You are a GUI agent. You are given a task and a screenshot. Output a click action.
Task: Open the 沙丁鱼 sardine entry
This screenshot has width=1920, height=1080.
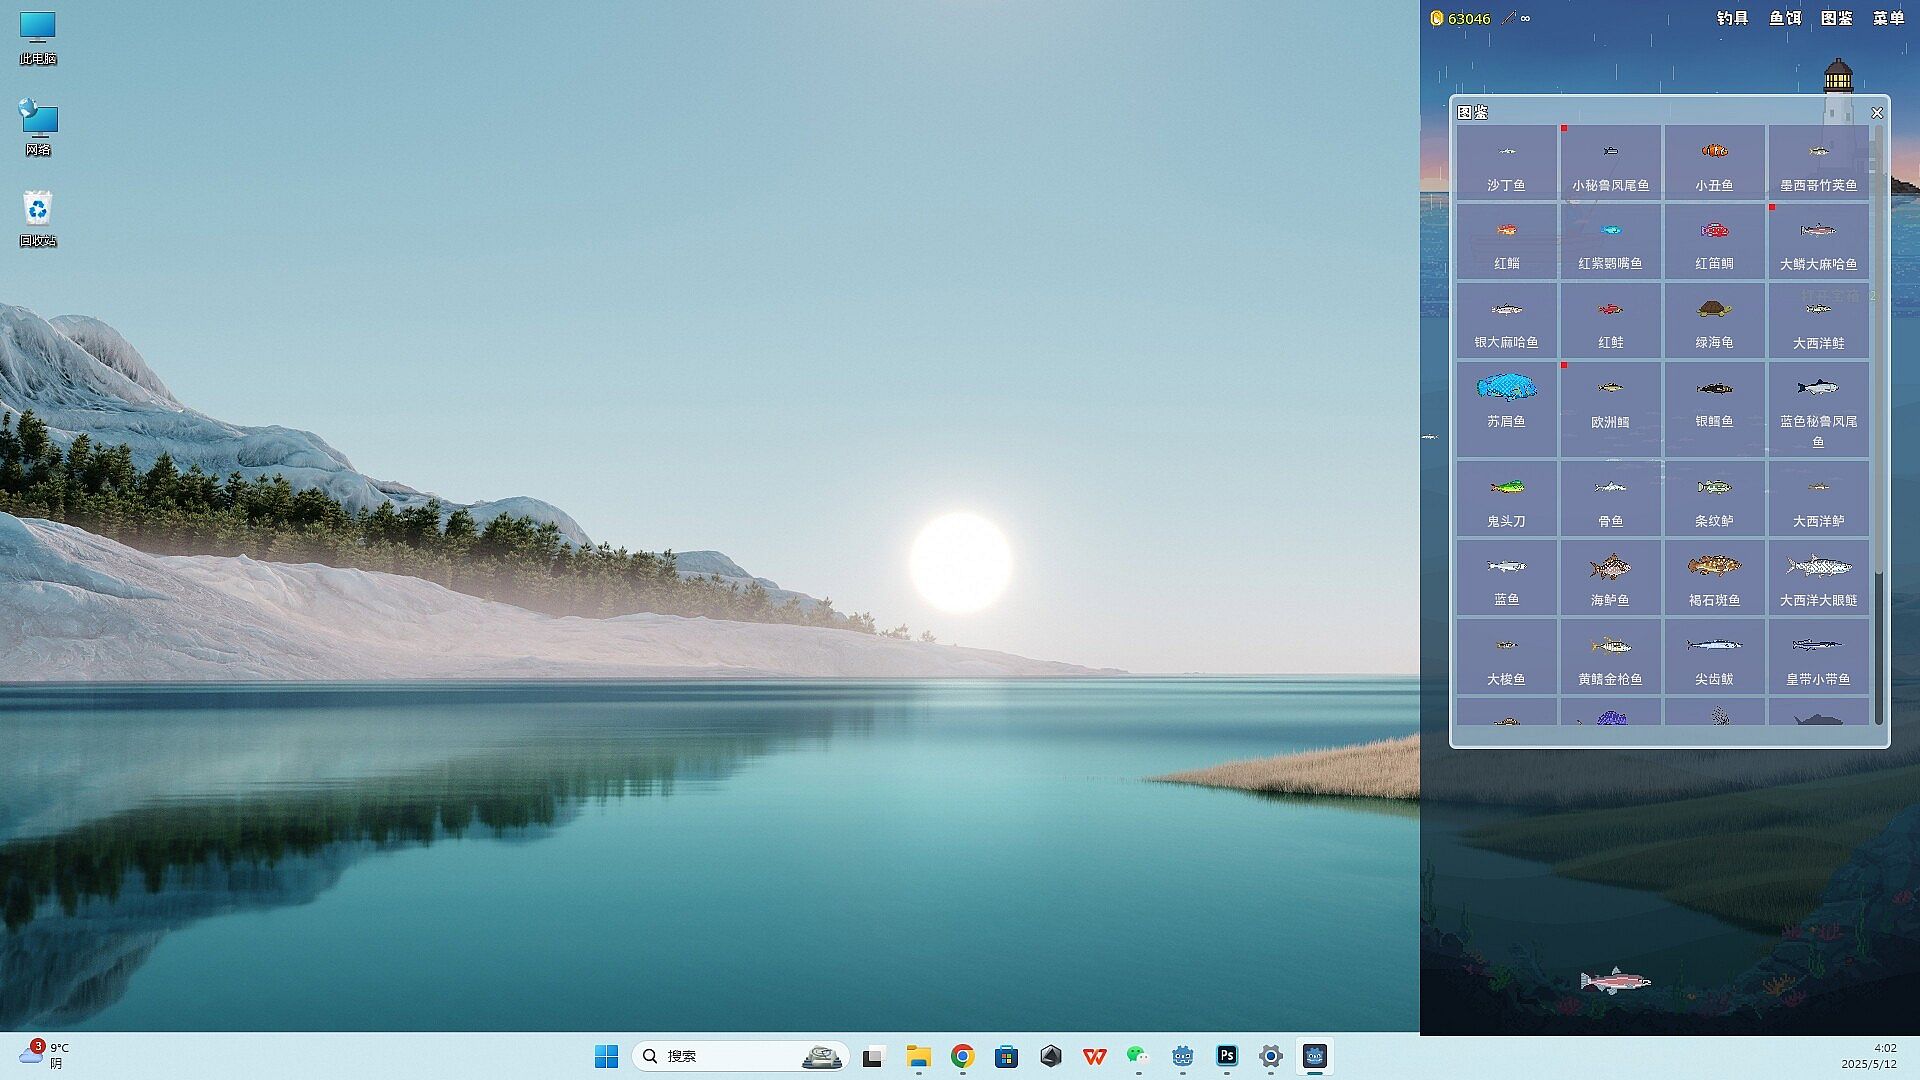[x=1506, y=163]
